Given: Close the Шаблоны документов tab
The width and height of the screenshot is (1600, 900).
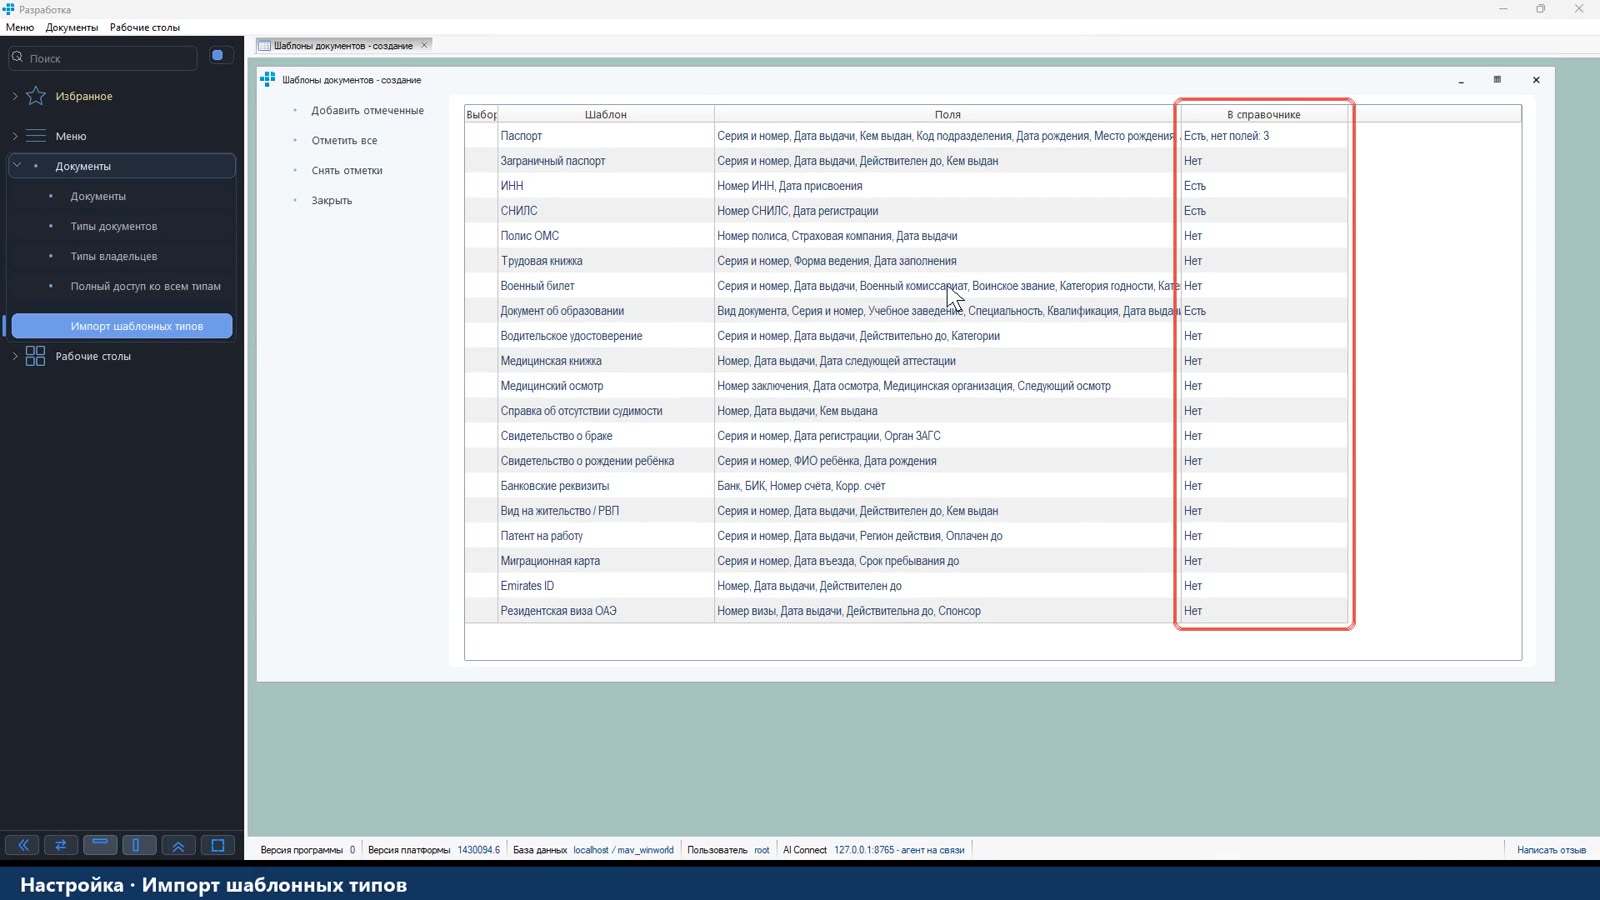Looking at the screenshot, I should point(424,45).
